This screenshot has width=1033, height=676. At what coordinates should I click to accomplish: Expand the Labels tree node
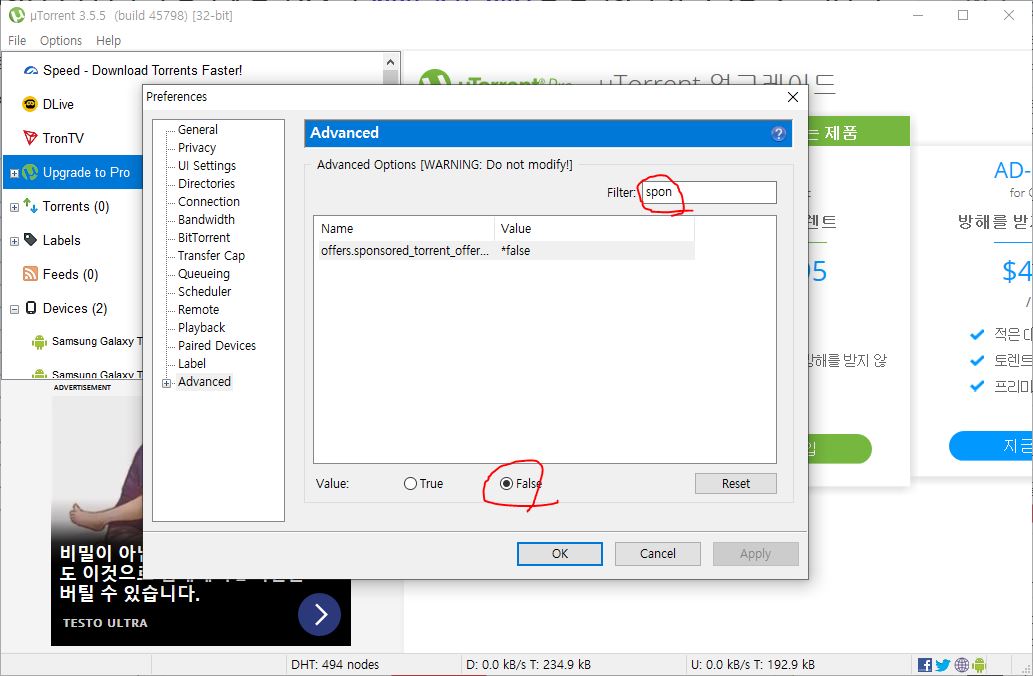coord(14,241)
